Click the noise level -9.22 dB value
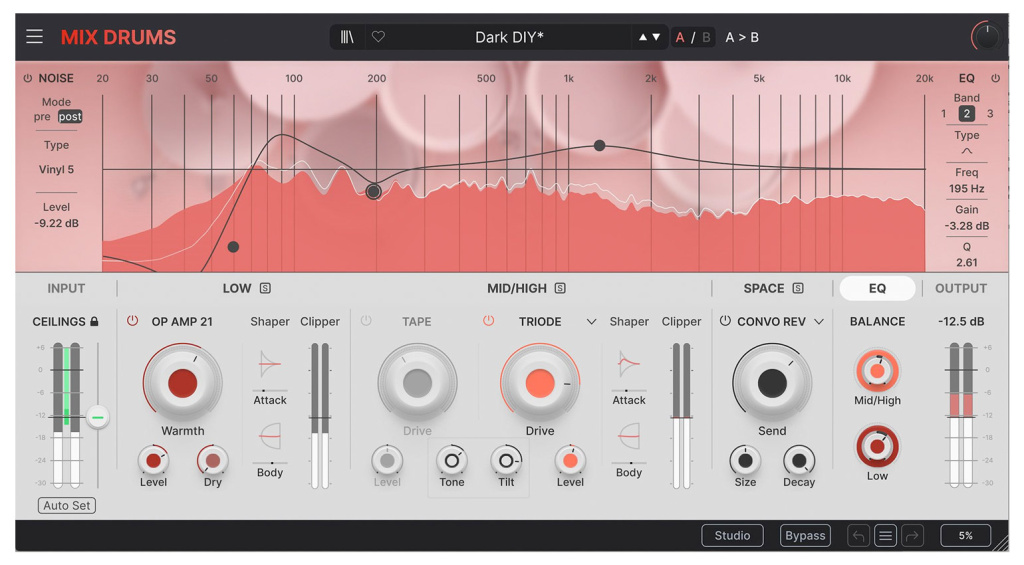1024x565 pixels. point(56,223)
